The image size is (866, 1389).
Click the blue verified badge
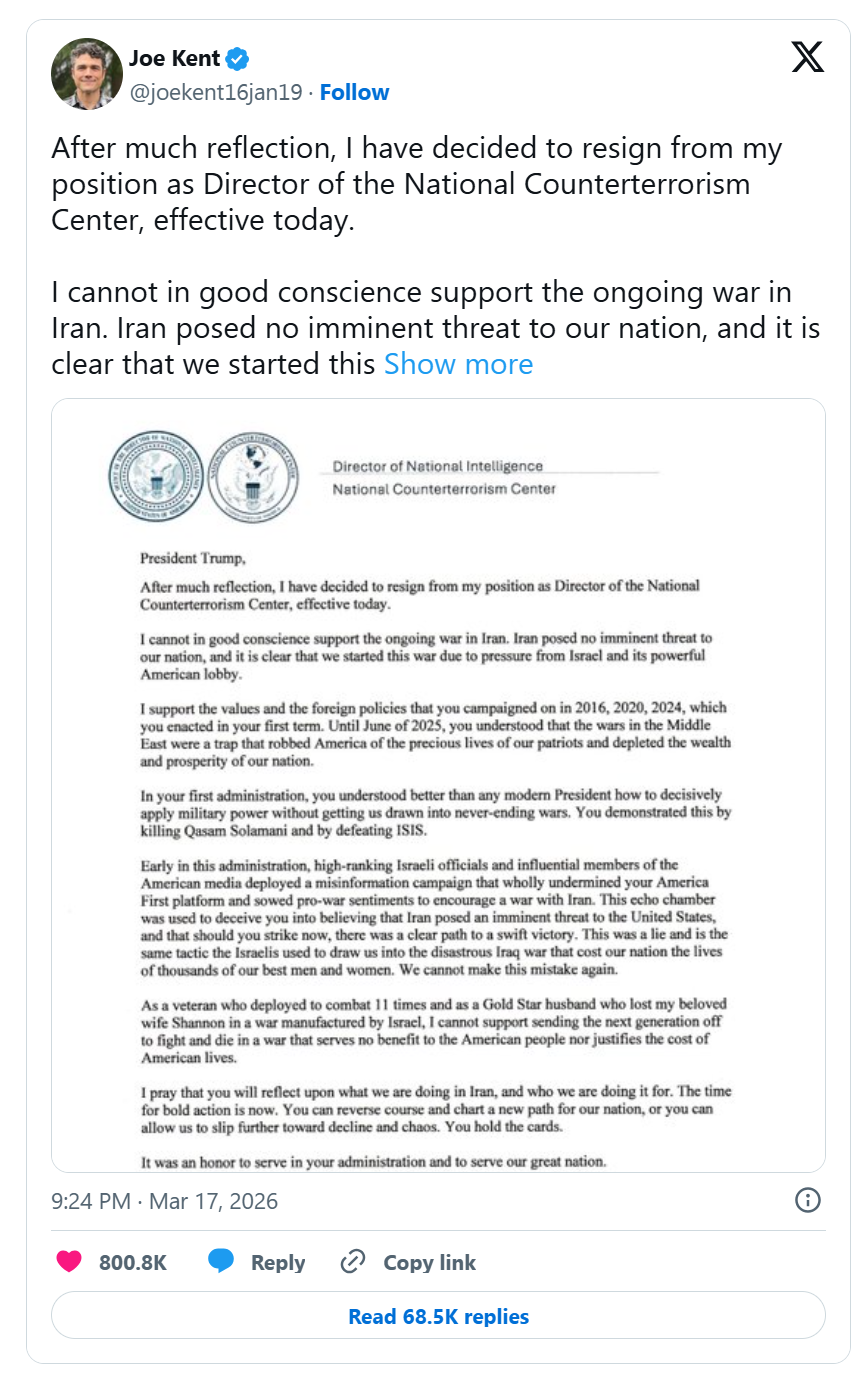[237, 60]
